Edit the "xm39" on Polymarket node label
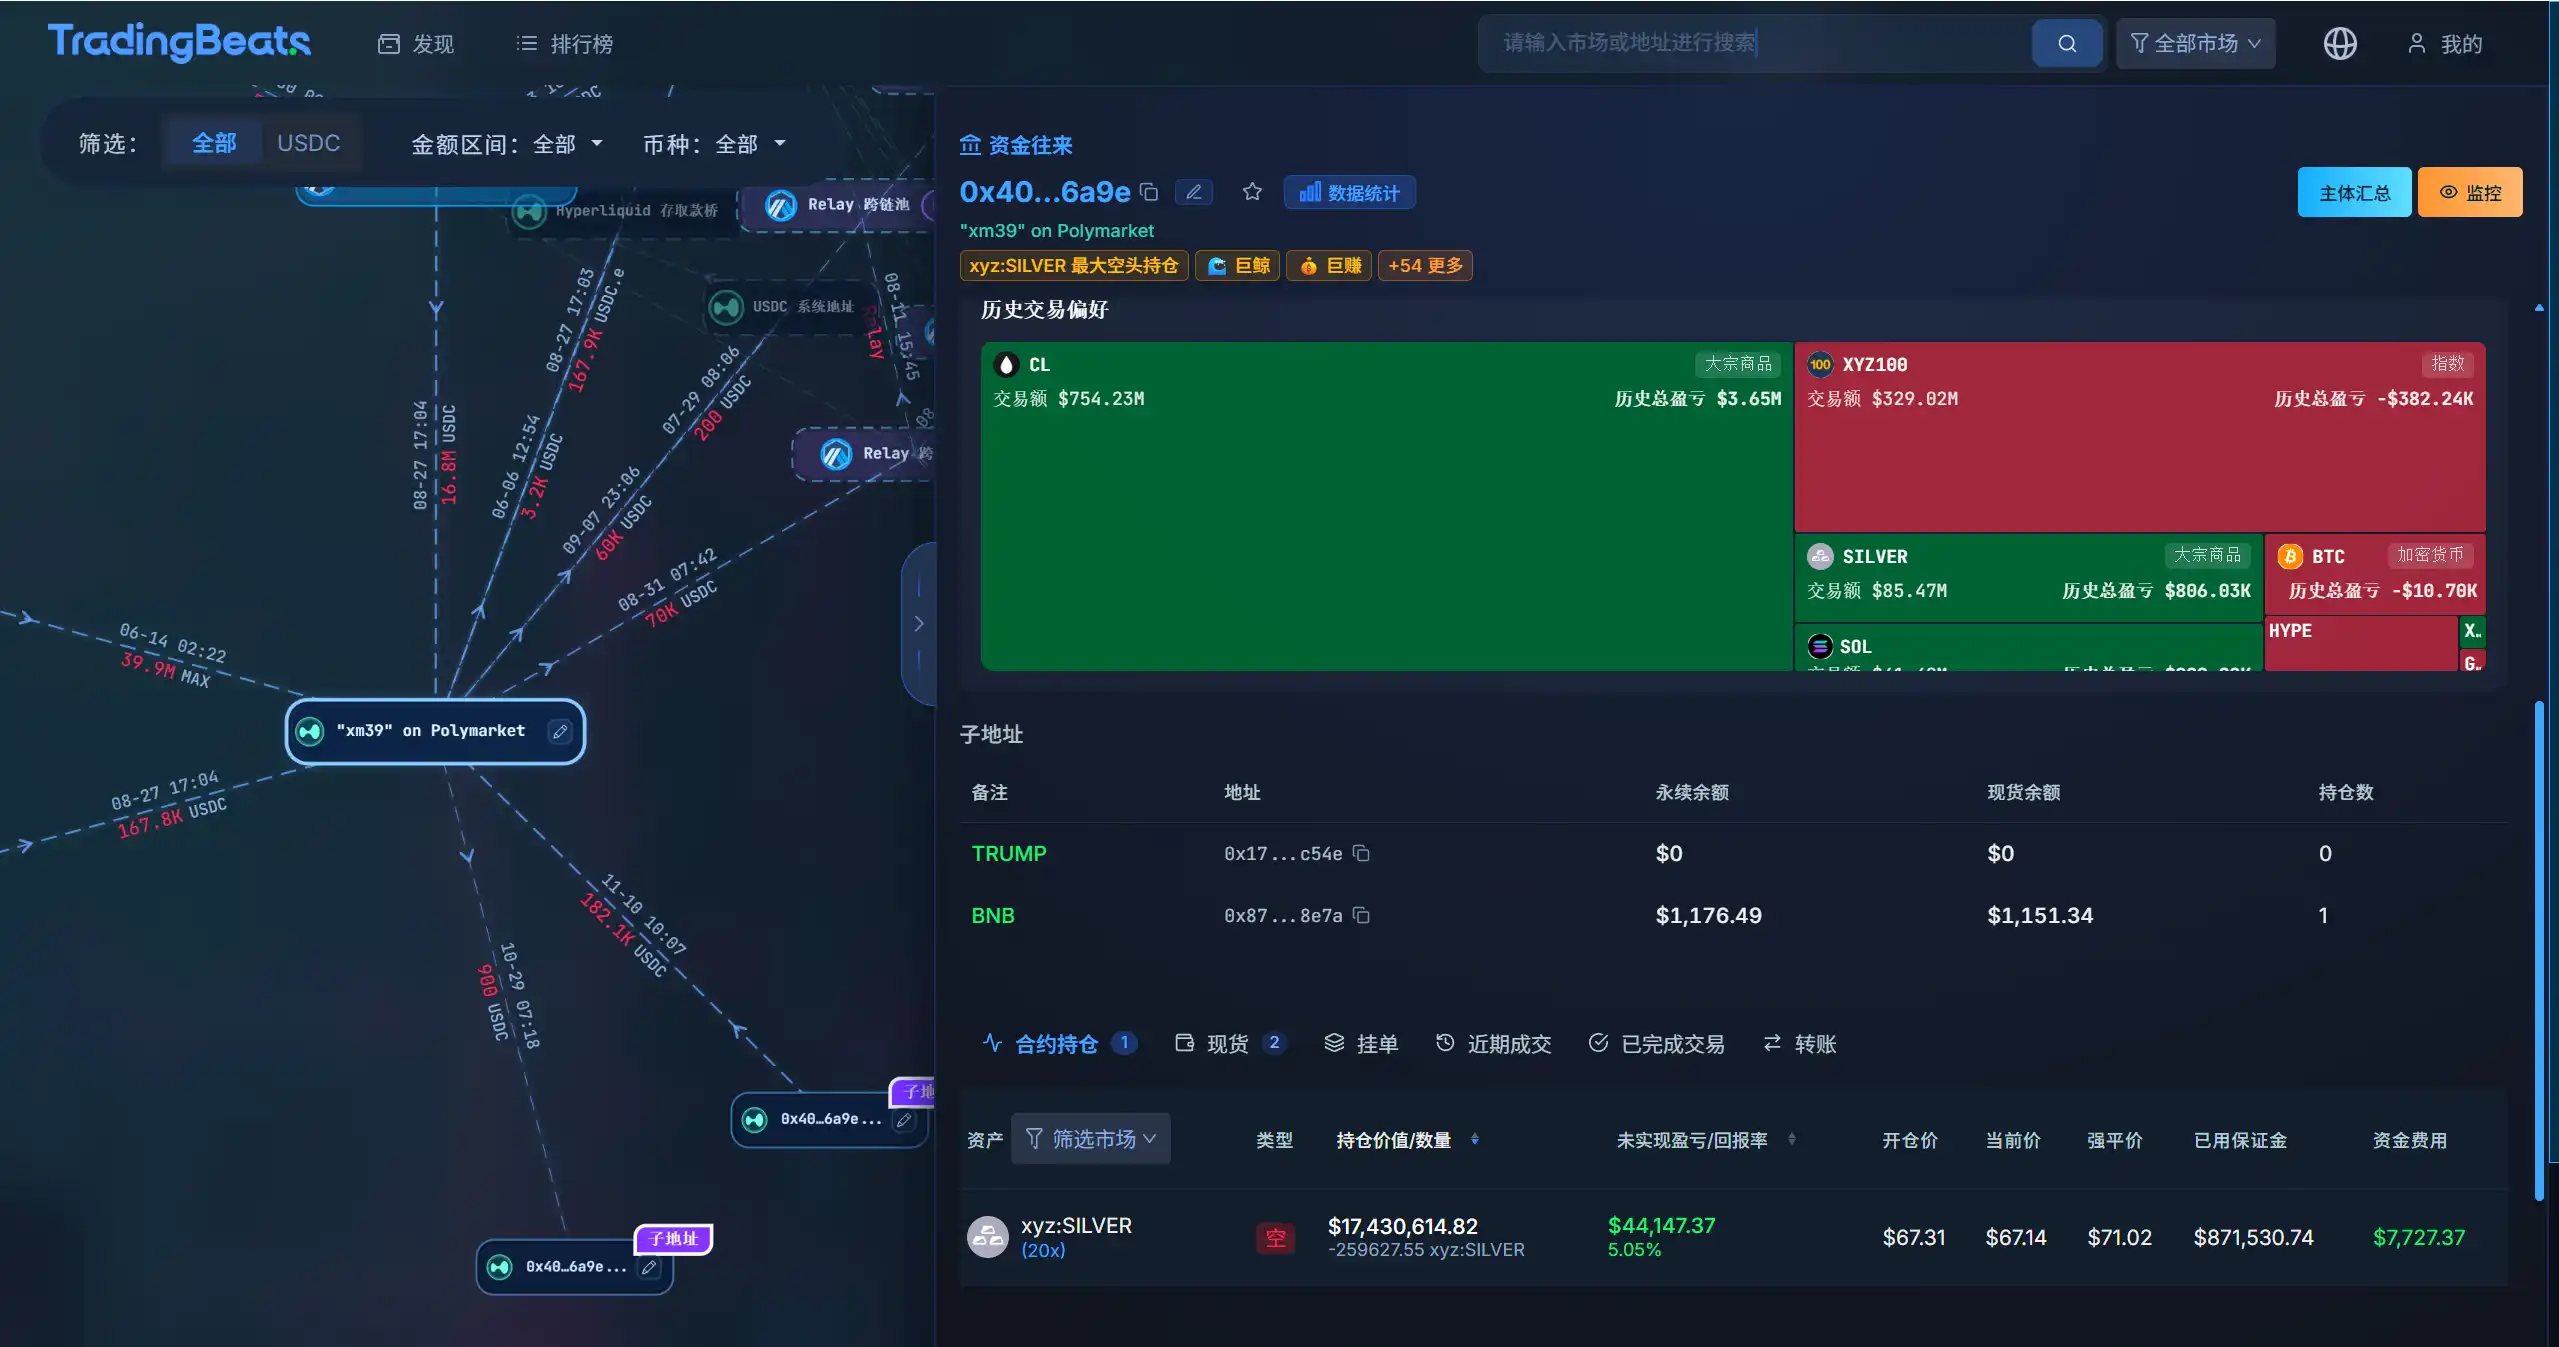2559x1347 pixels. pyautogui.click(x=560, y=731)
